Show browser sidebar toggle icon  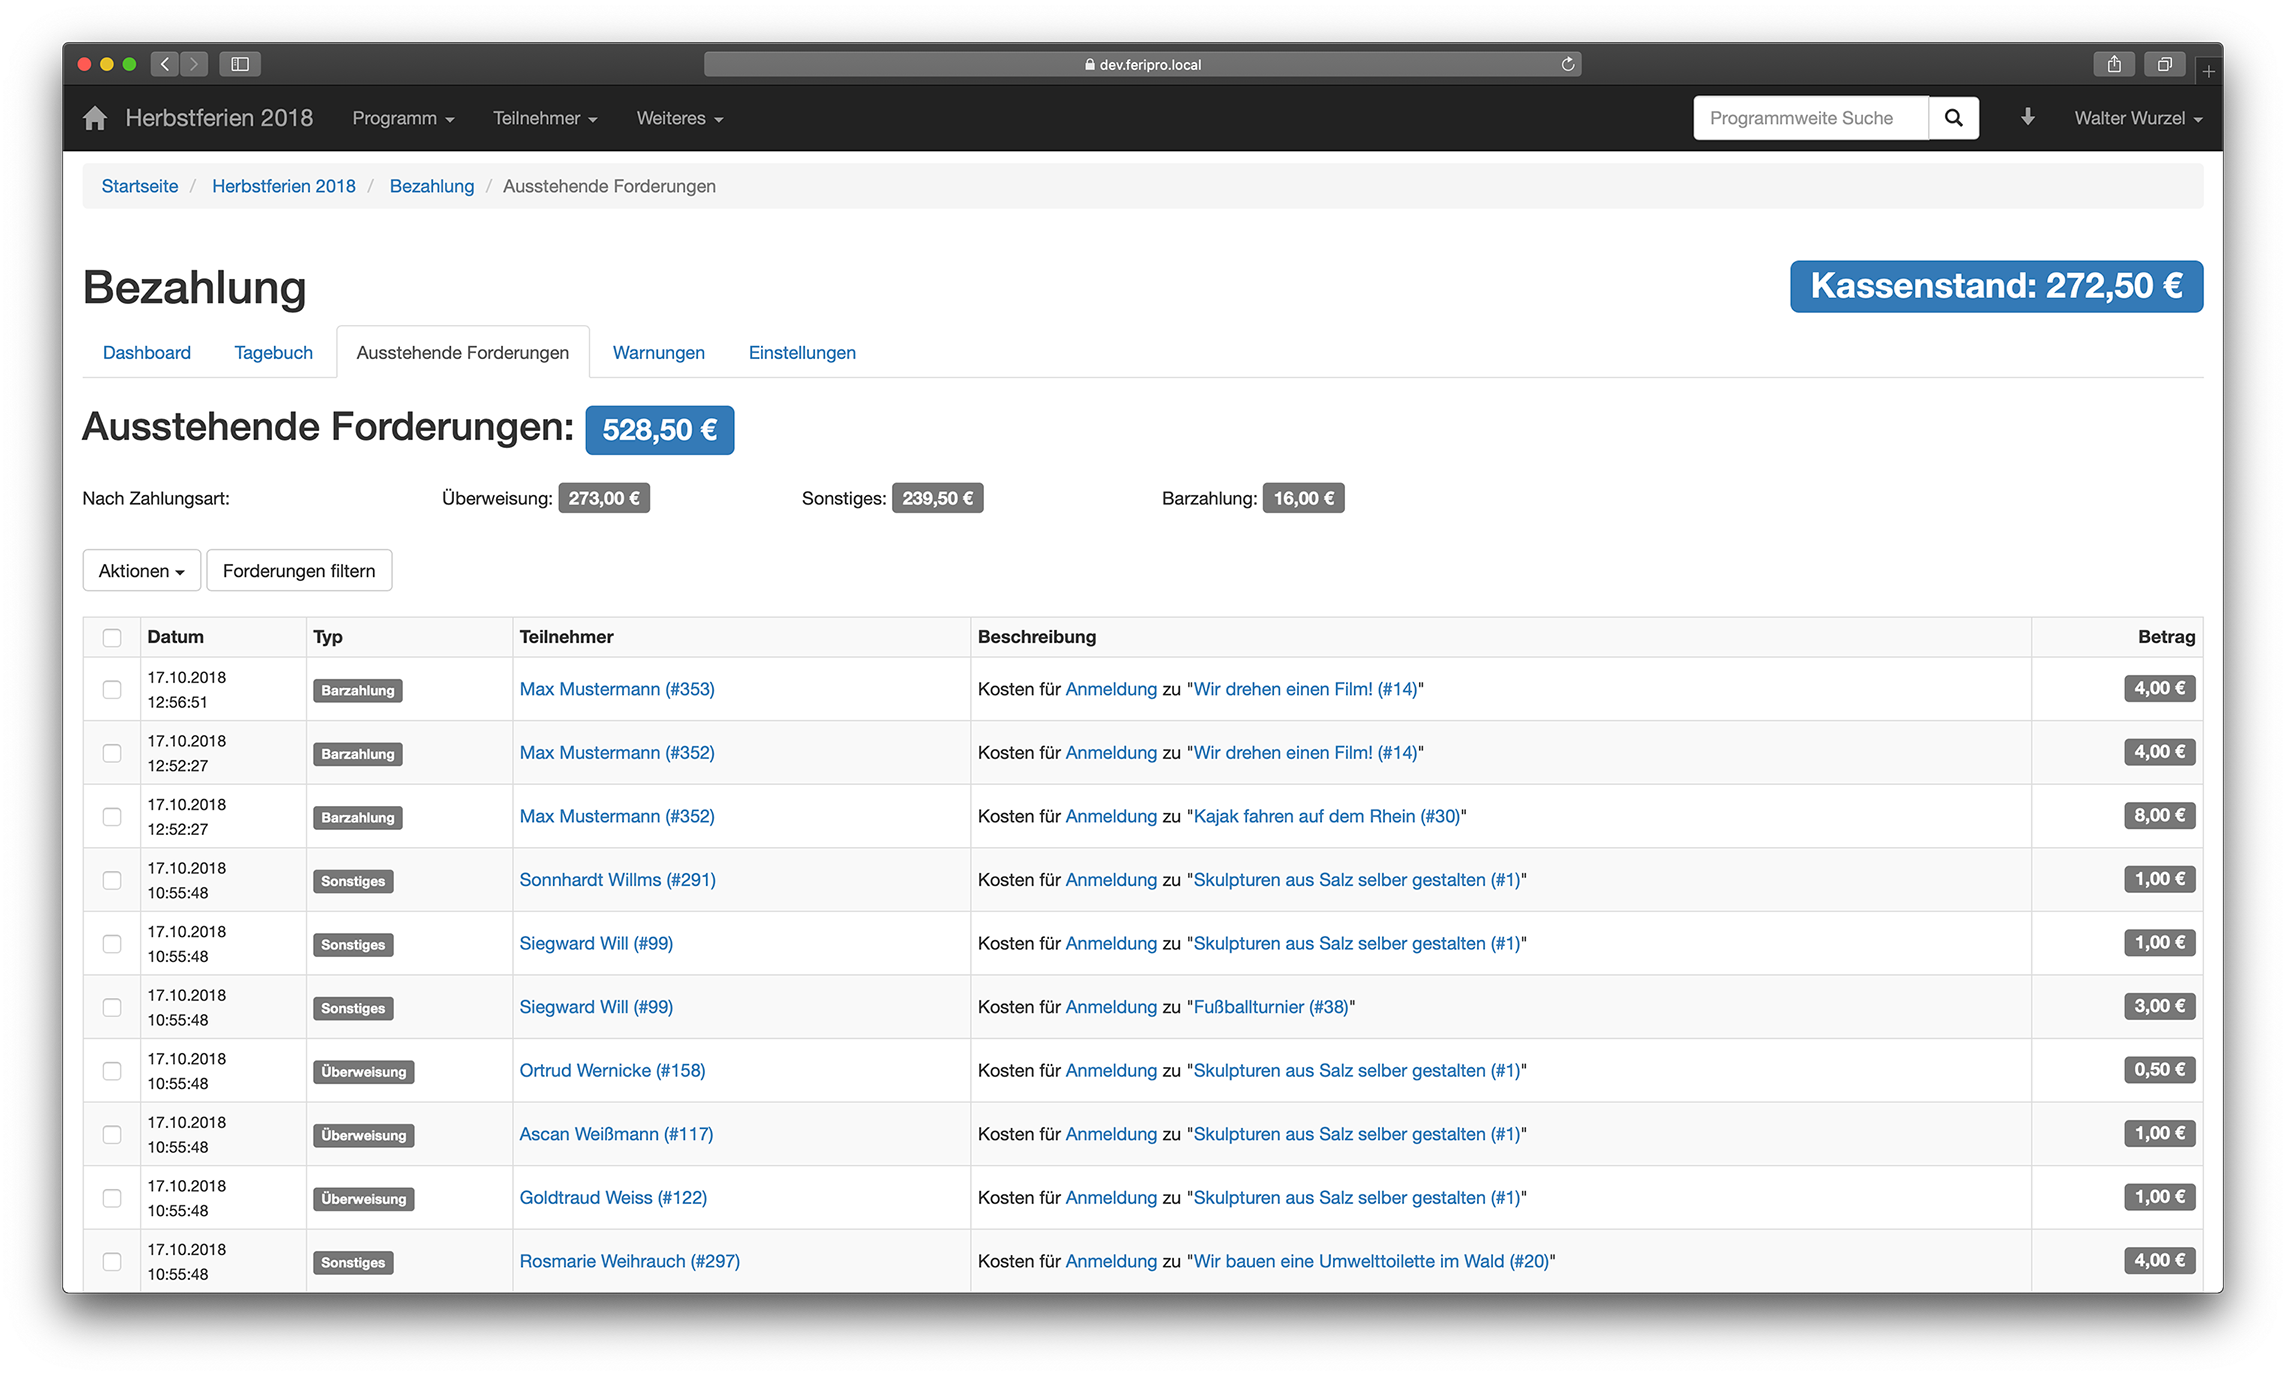(x=240, y=64)
